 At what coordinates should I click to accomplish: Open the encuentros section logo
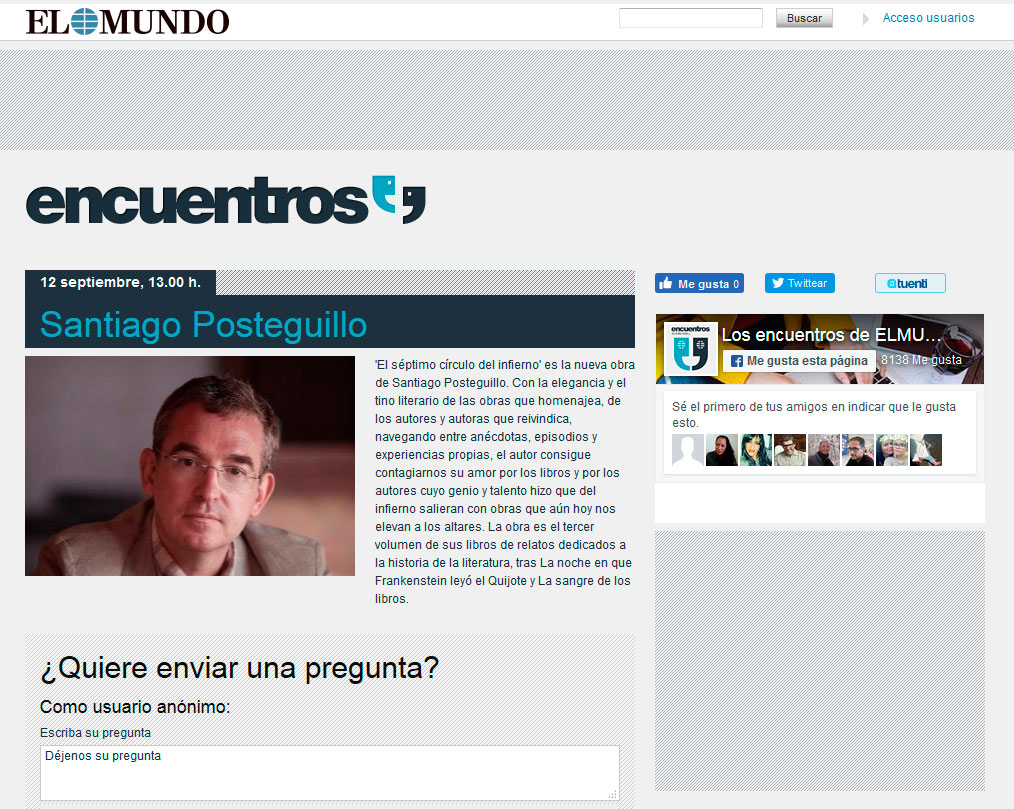click(x=226, y=200)
